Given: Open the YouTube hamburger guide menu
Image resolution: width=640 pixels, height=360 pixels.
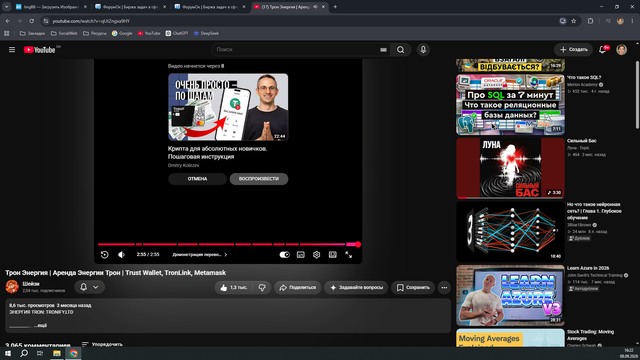Looking at the screenshot, I should point(12,49).
